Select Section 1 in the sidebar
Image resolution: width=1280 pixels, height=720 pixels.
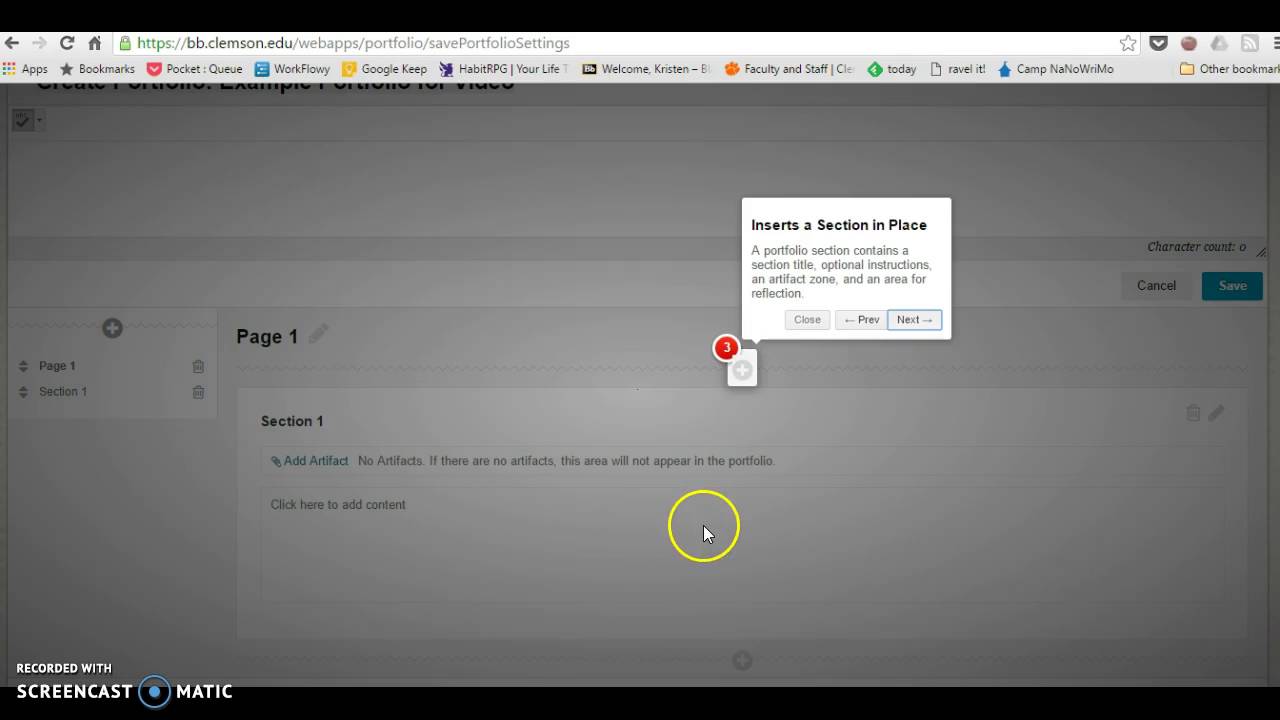tap(63, 391)
